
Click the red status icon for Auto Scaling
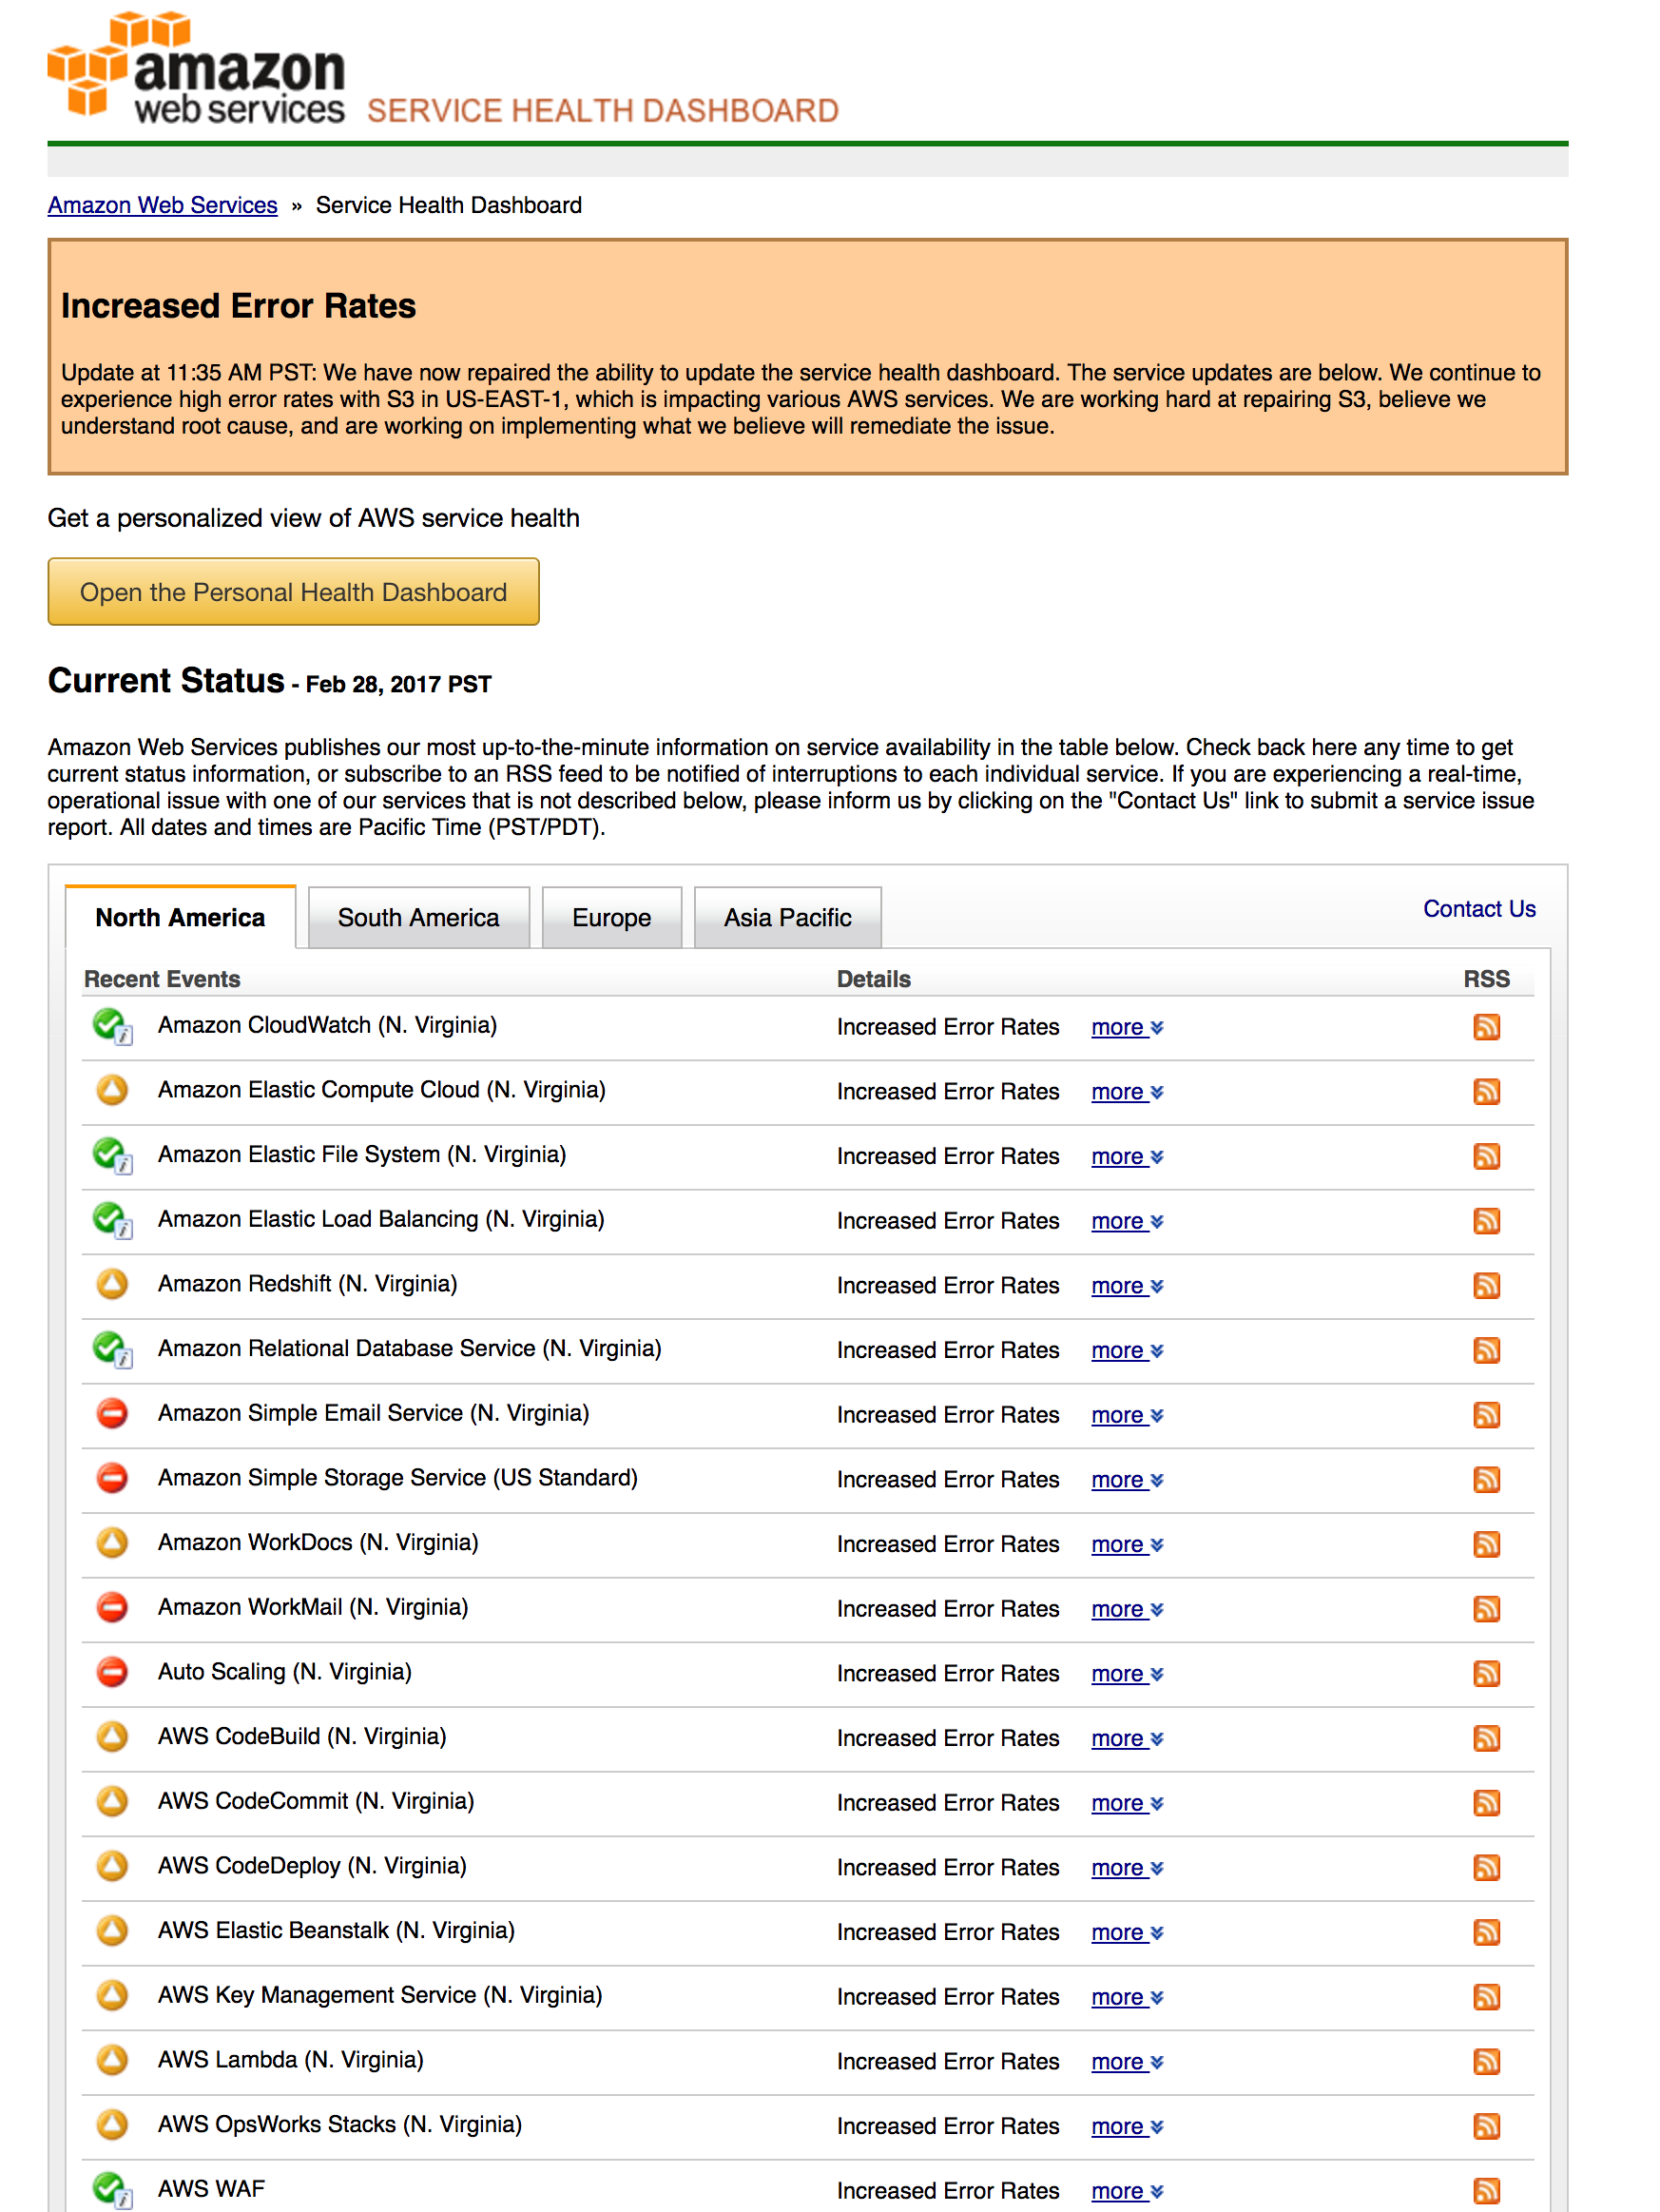click(112, 1671)
